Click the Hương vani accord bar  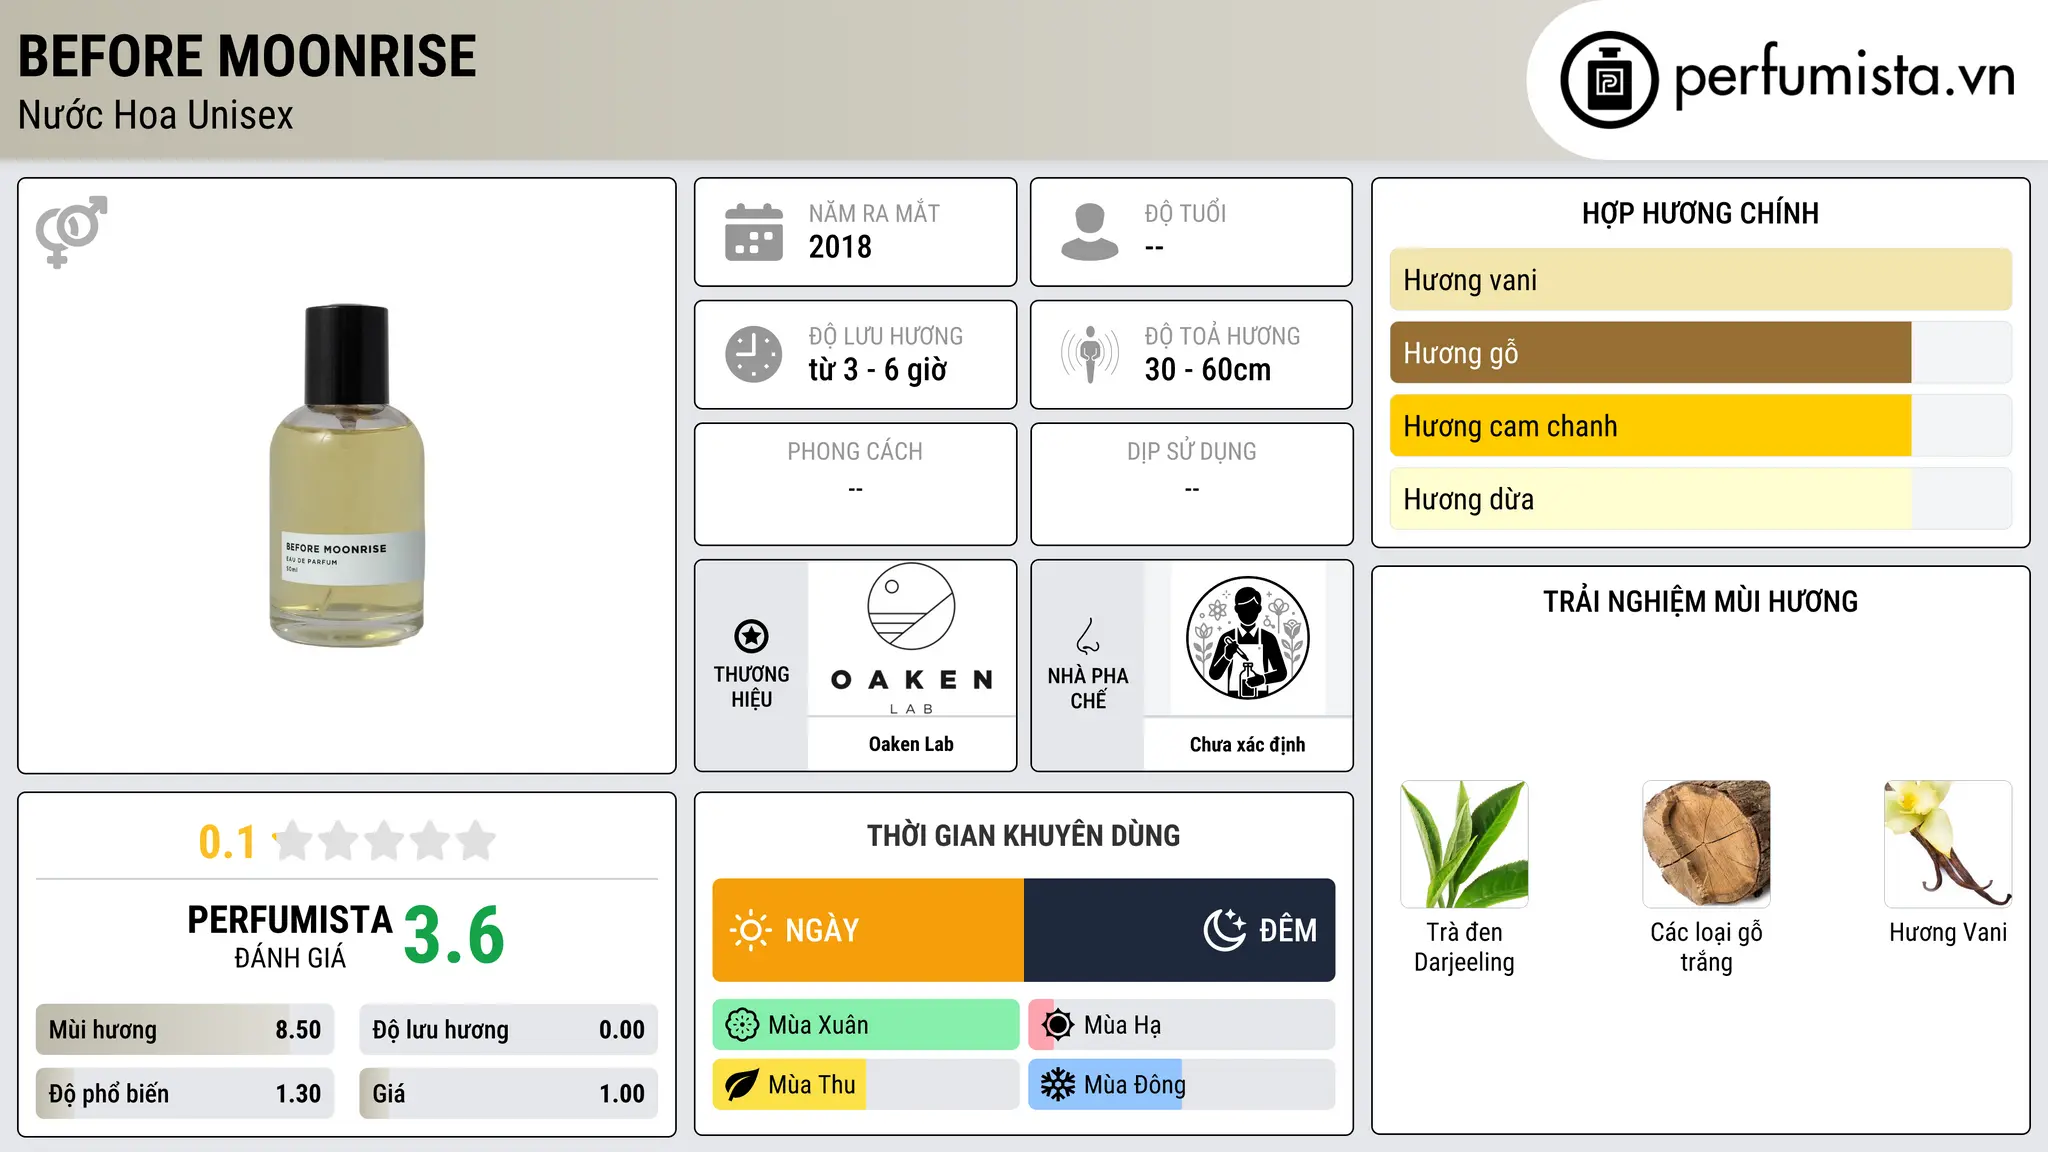click(x=1701, y=280)
